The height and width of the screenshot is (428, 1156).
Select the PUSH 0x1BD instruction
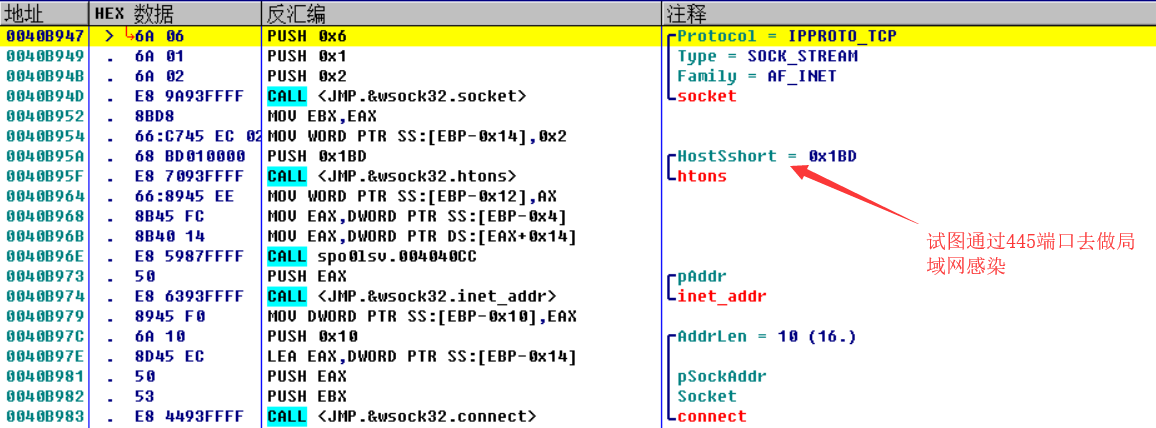point(317,156)
